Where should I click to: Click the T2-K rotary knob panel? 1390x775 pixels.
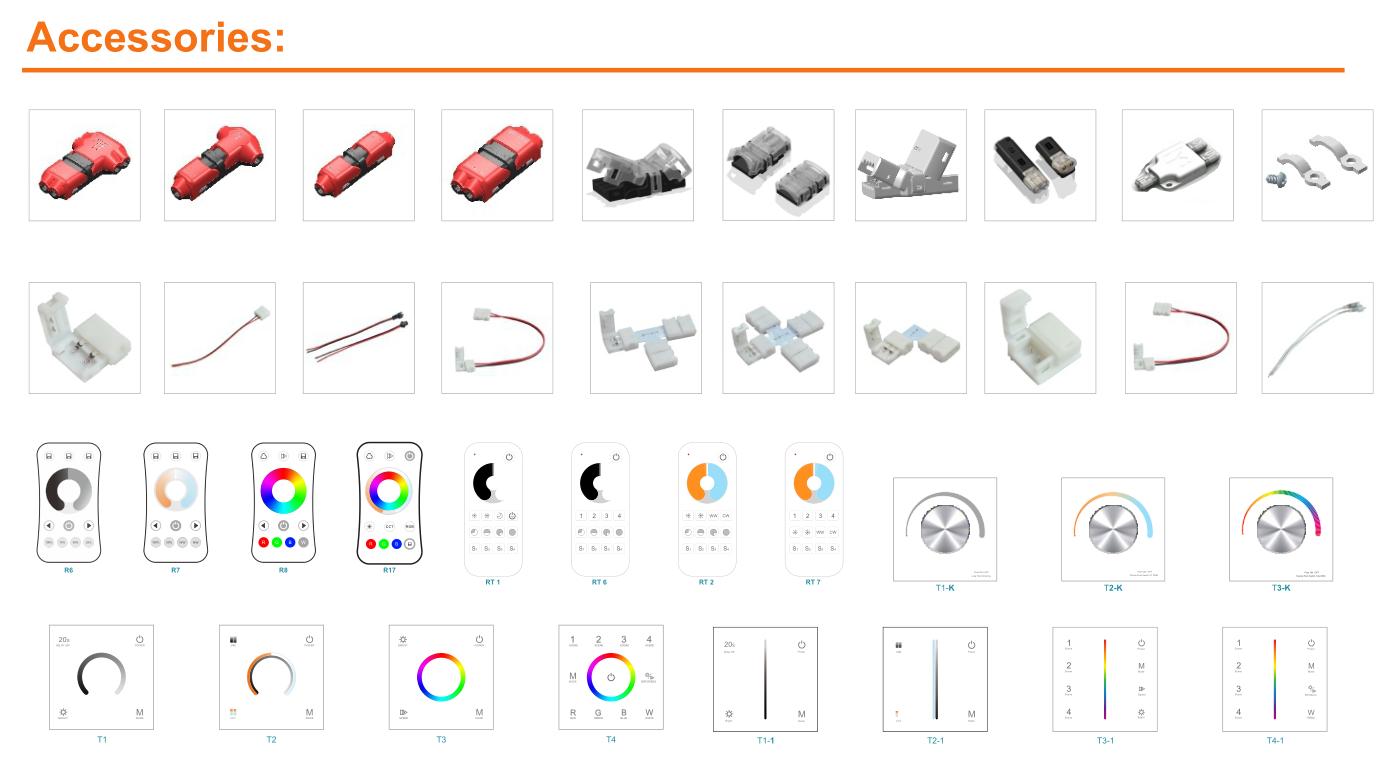(1113, 529)
